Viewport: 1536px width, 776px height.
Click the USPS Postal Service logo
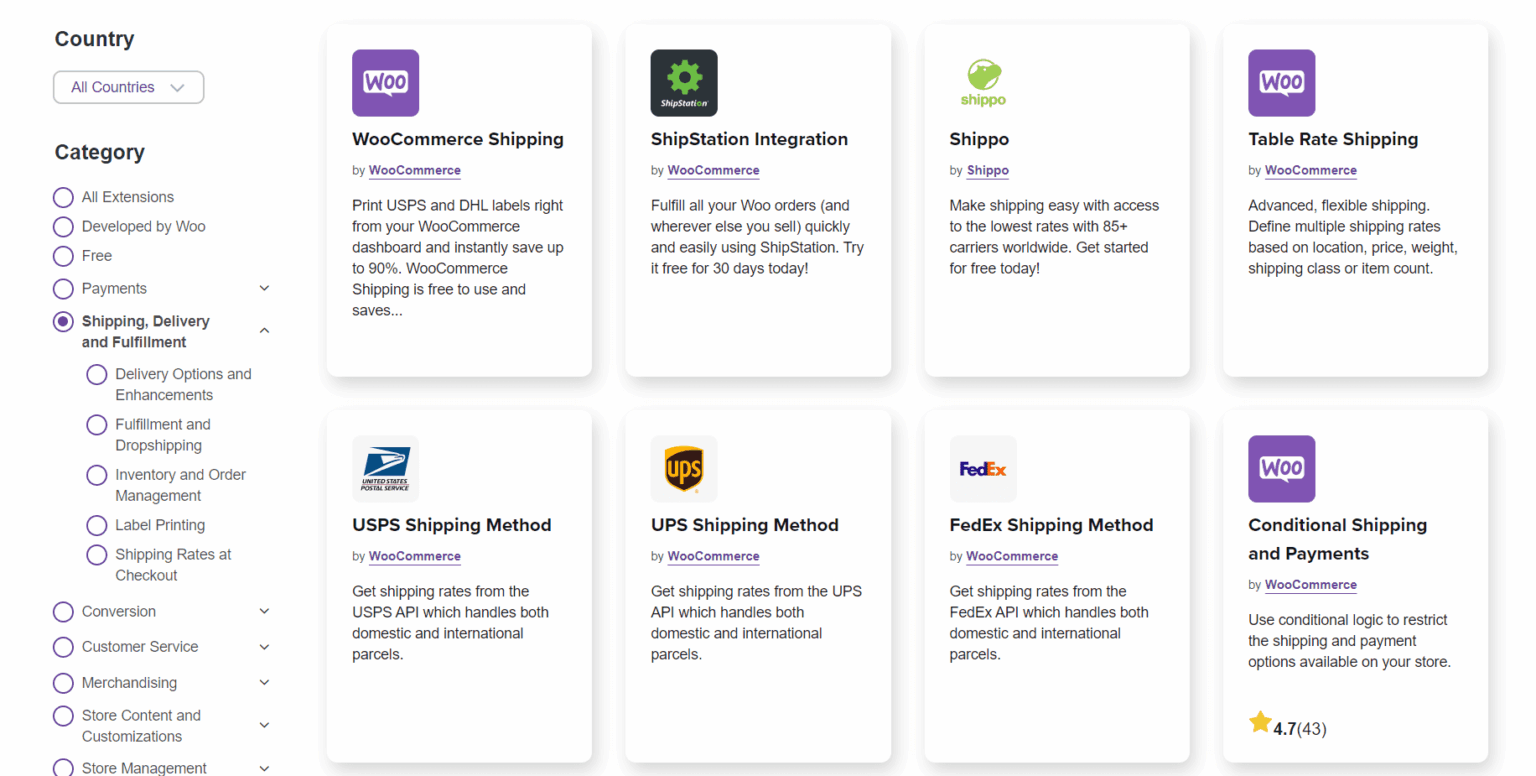click(x=385, y=468)
